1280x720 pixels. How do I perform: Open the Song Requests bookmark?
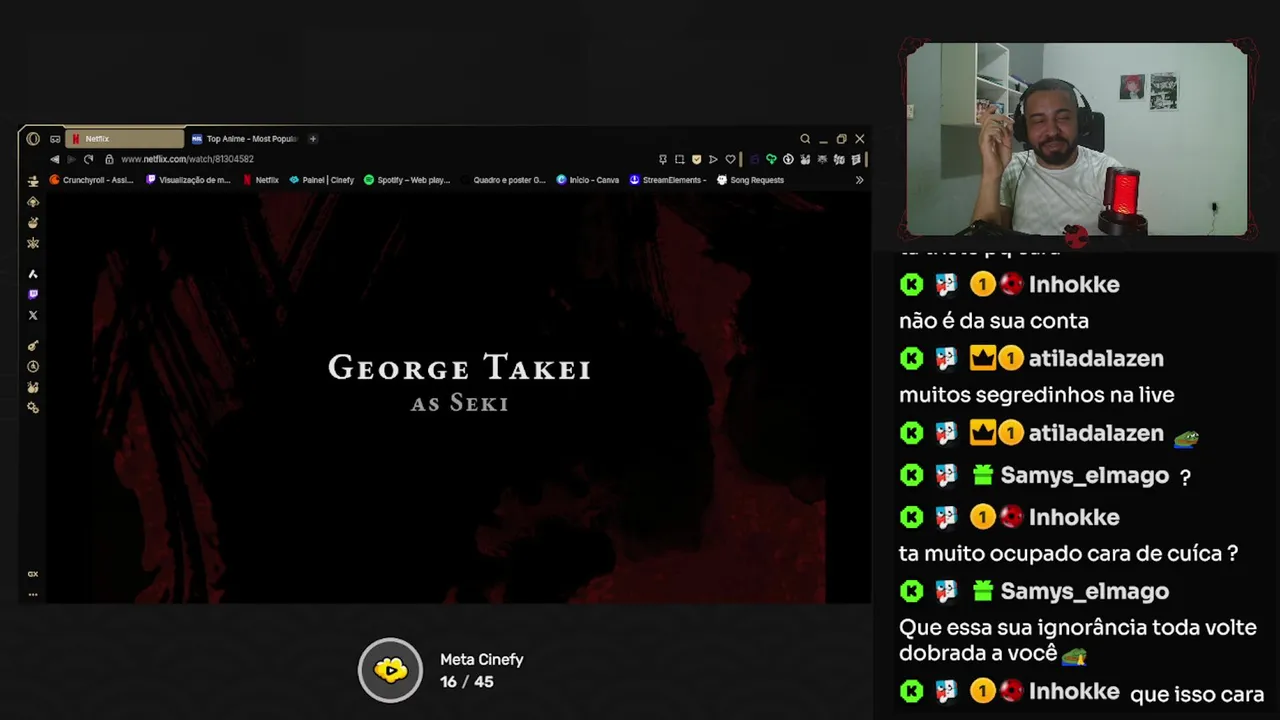point(751,180)
